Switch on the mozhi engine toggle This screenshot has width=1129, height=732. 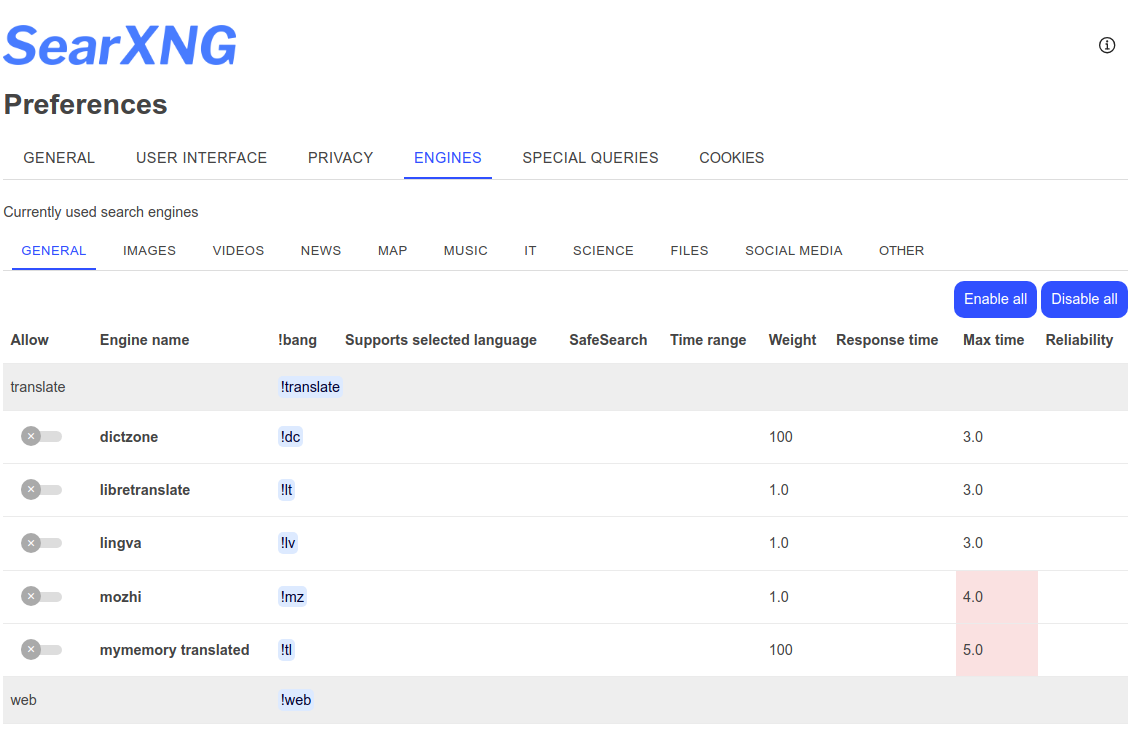click(x=41, y=596)
